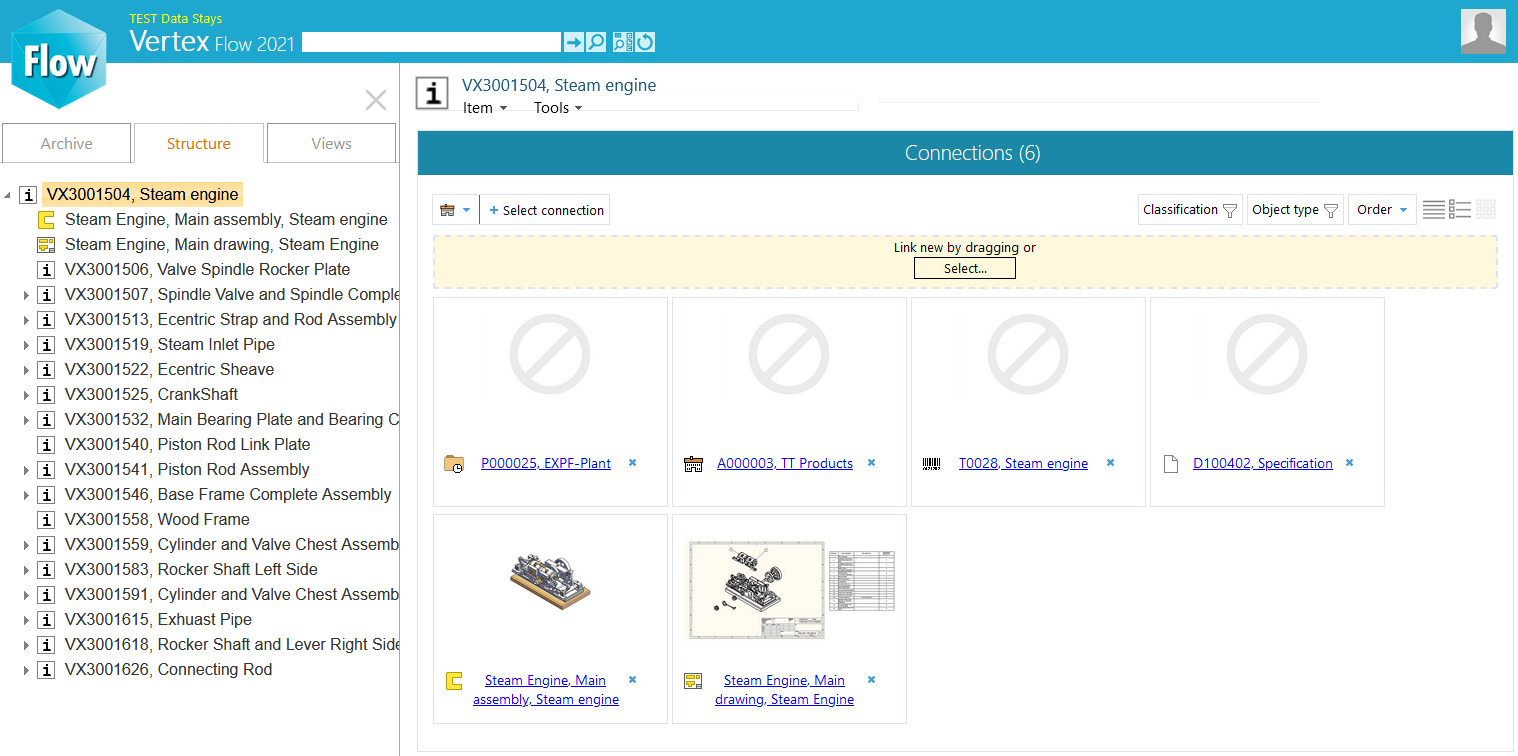The image size is (1518, 756).
Task: Click the arrow search submit icon
Action: (572, 41)
